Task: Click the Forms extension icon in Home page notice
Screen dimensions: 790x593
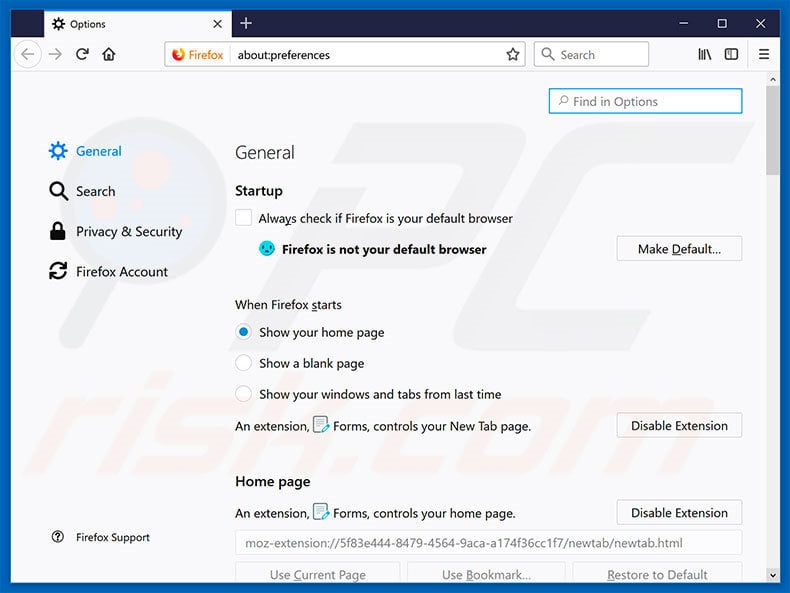Action: click(320, 512)
